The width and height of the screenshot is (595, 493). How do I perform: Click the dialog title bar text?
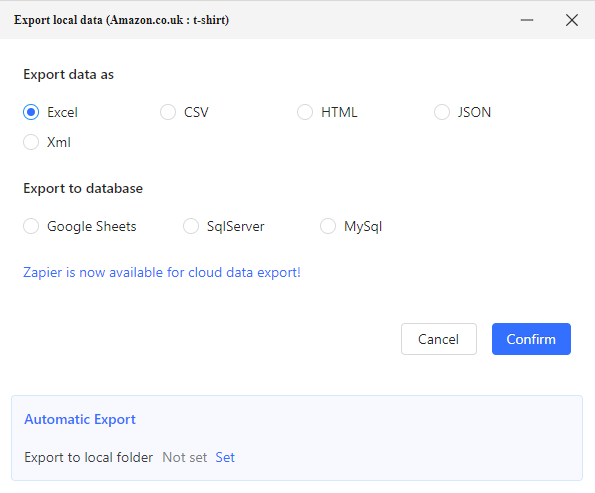click(121, 20)
